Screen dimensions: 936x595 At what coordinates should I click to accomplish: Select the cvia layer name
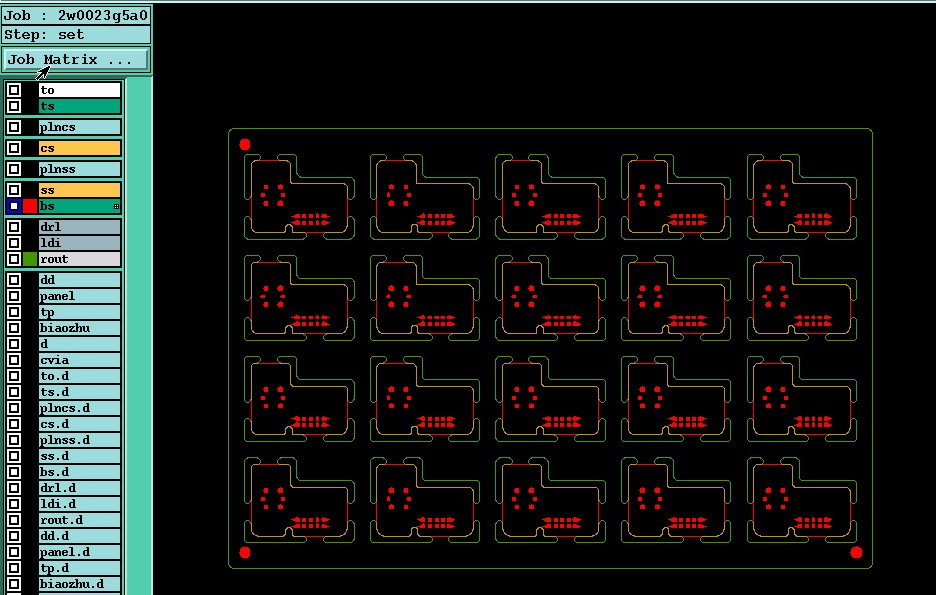(79, 360)
